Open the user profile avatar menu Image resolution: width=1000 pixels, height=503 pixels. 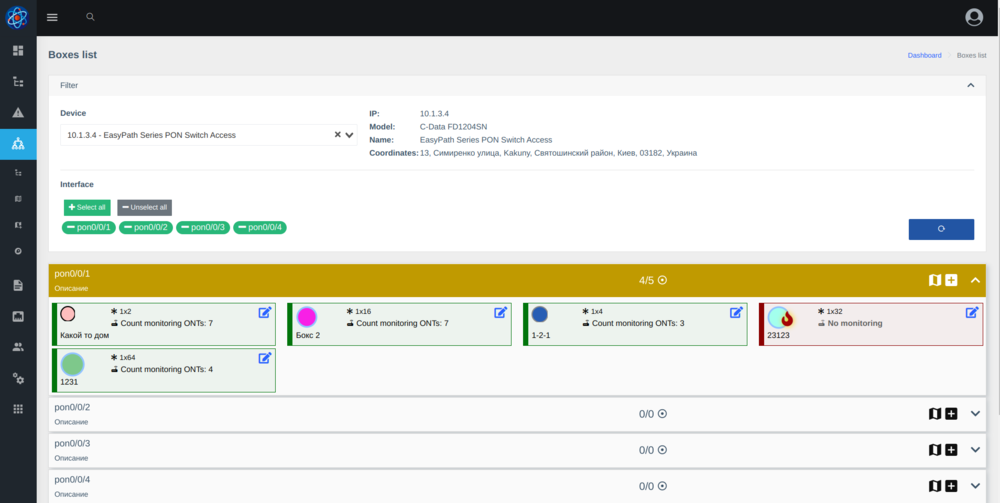click(x=974, y=17)
